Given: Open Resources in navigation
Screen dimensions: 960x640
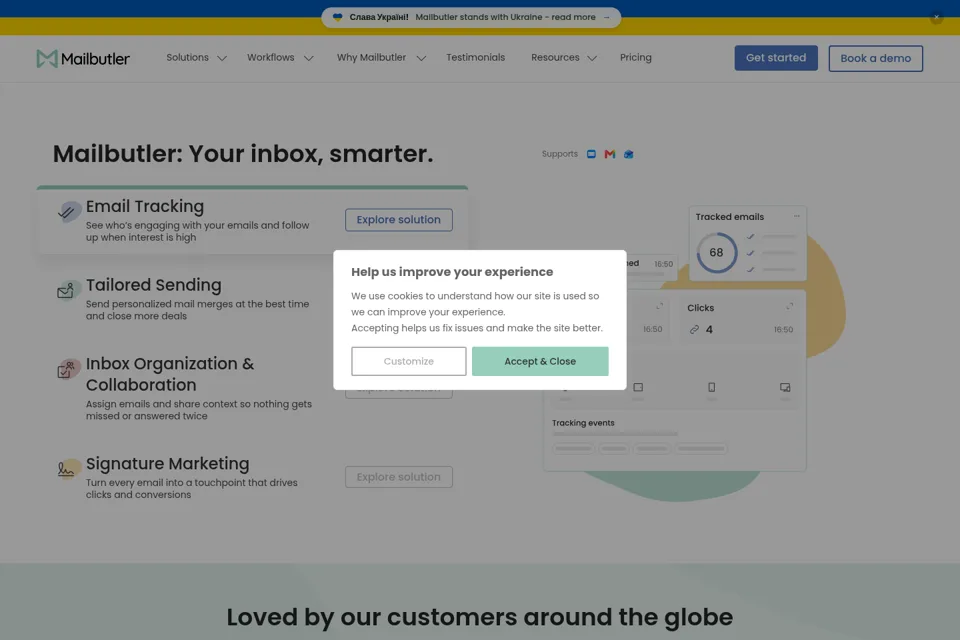Looking at the screenshot, I should point(555,58).
